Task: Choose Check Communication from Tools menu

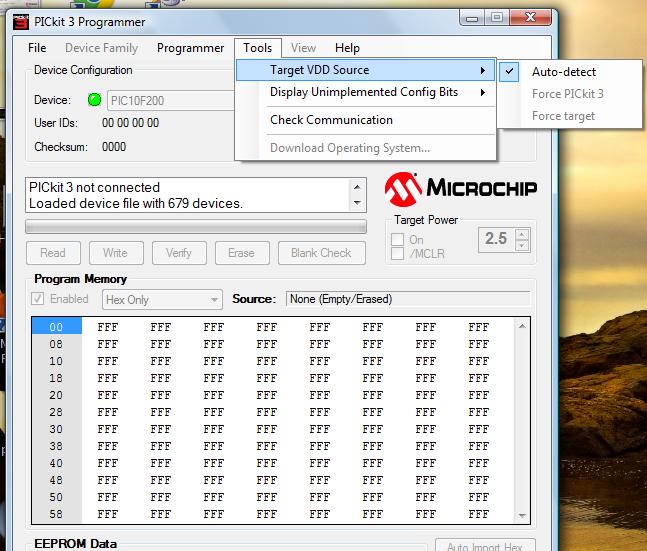Action: (365, 120)
